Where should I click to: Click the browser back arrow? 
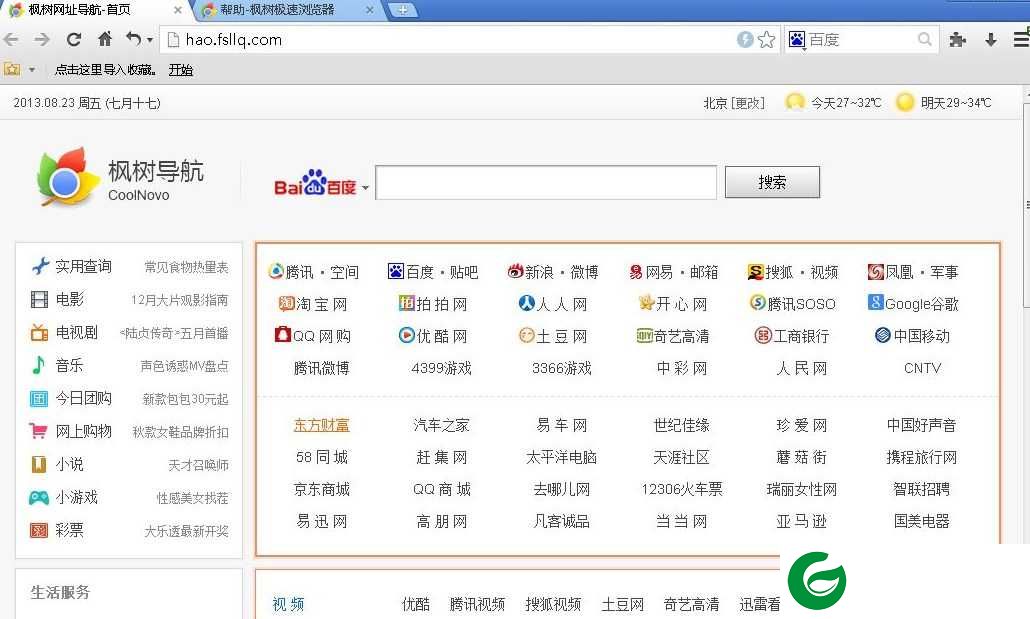tap(11, 39)
